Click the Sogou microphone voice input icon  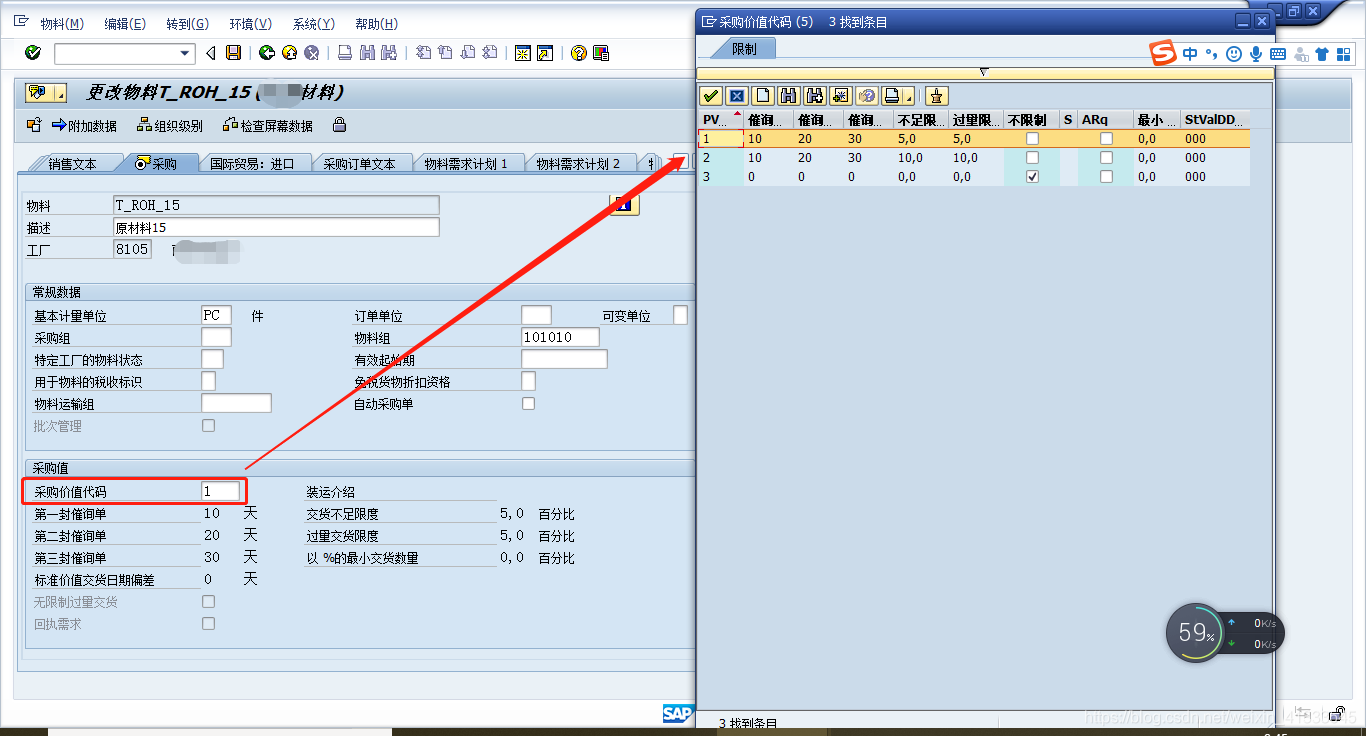(1256, 54)
